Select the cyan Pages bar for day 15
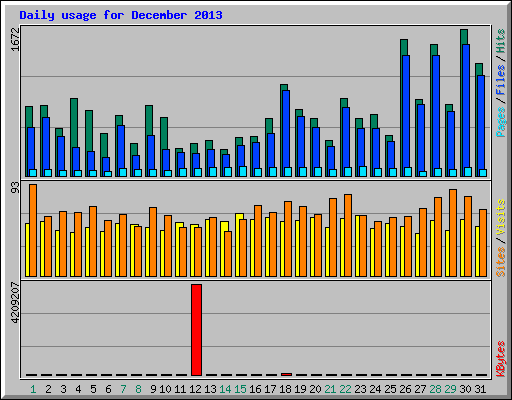 [x=243, y=171]
